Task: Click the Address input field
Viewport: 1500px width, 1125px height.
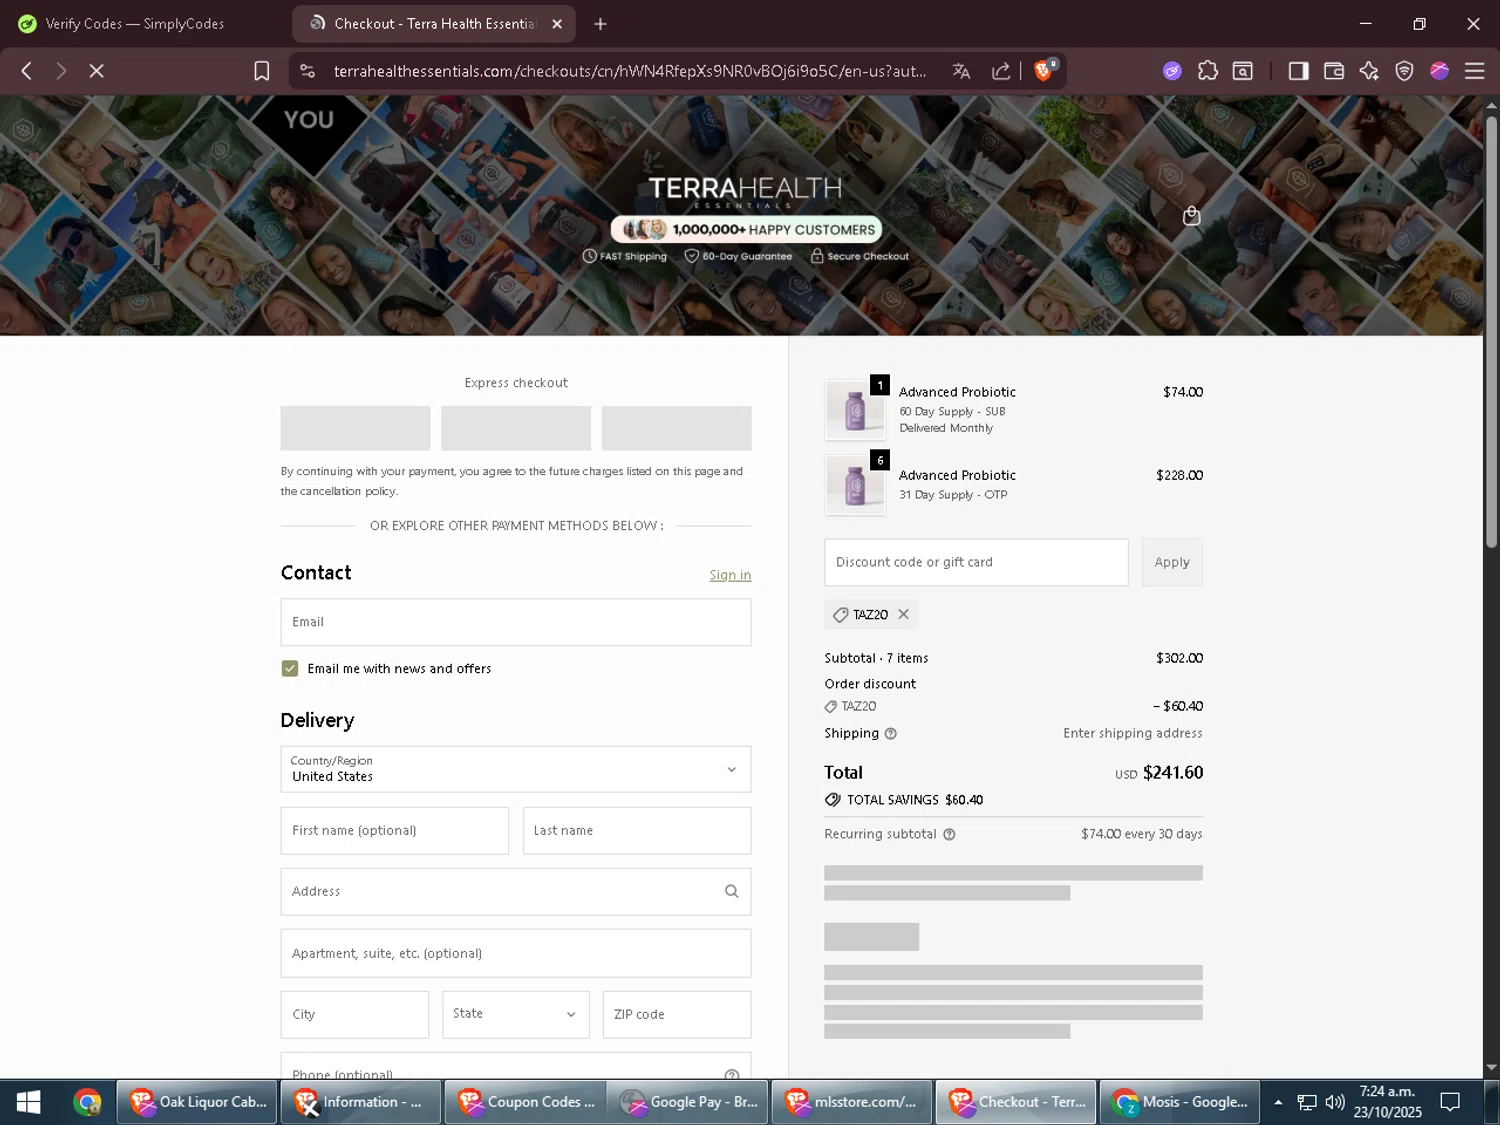Action: [x=516, y=891]
